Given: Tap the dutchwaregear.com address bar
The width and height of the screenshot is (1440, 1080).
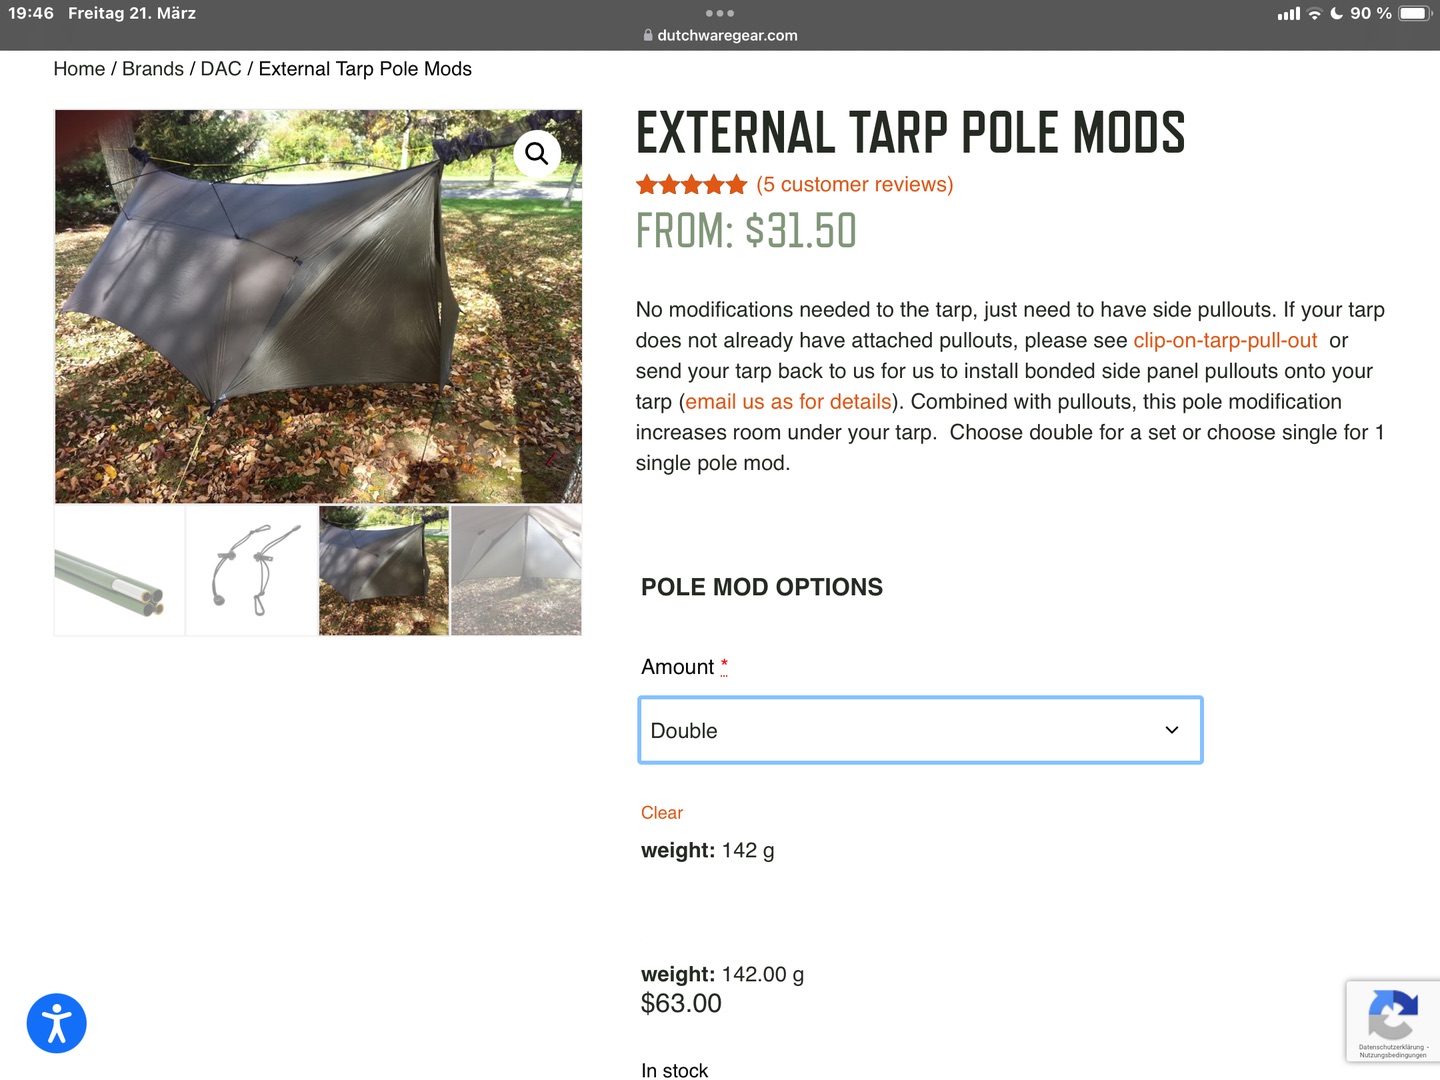Looking at the screenshot, I should pos(727,35).
